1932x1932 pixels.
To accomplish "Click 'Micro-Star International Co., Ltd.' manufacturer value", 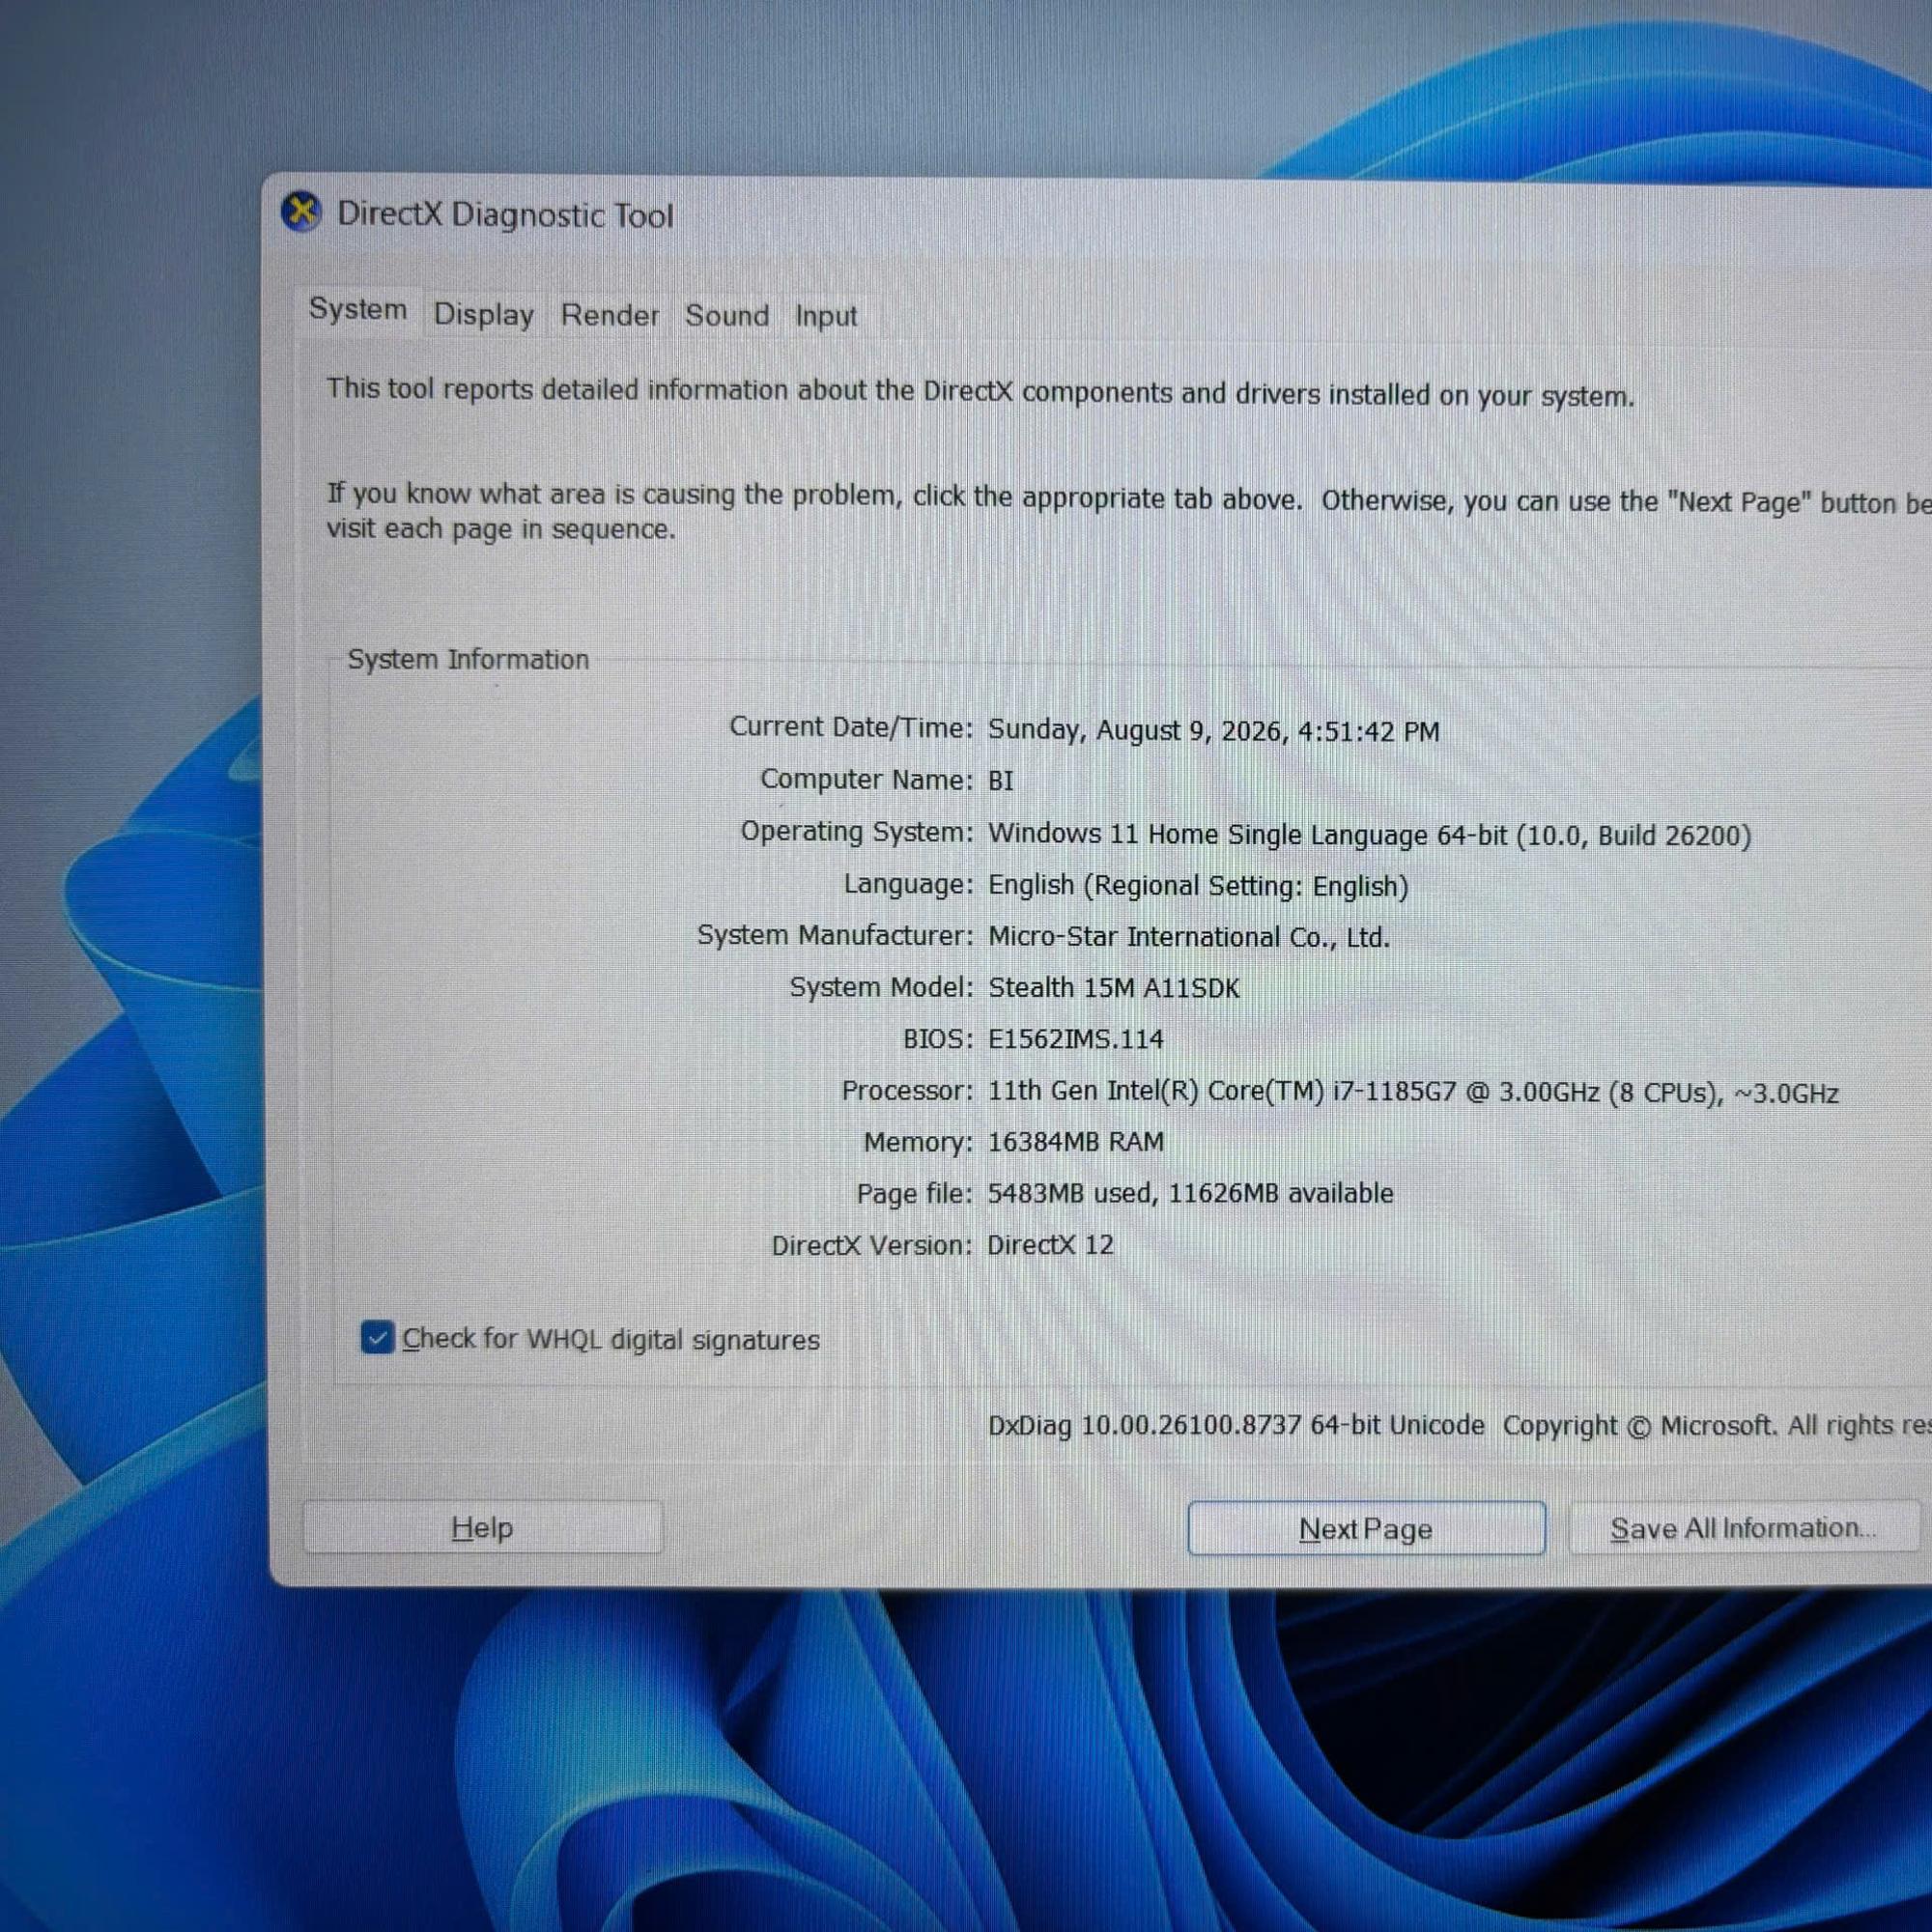I will click(1189, 937).
